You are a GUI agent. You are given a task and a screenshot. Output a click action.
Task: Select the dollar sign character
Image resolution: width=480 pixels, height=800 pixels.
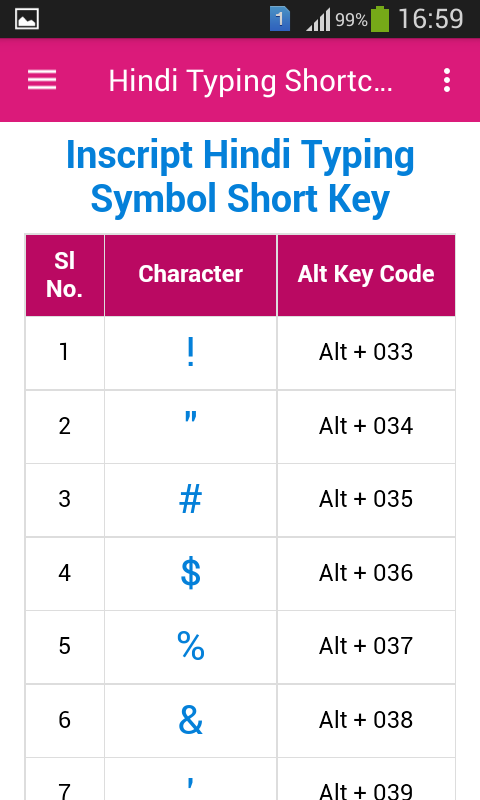[191, 573]
